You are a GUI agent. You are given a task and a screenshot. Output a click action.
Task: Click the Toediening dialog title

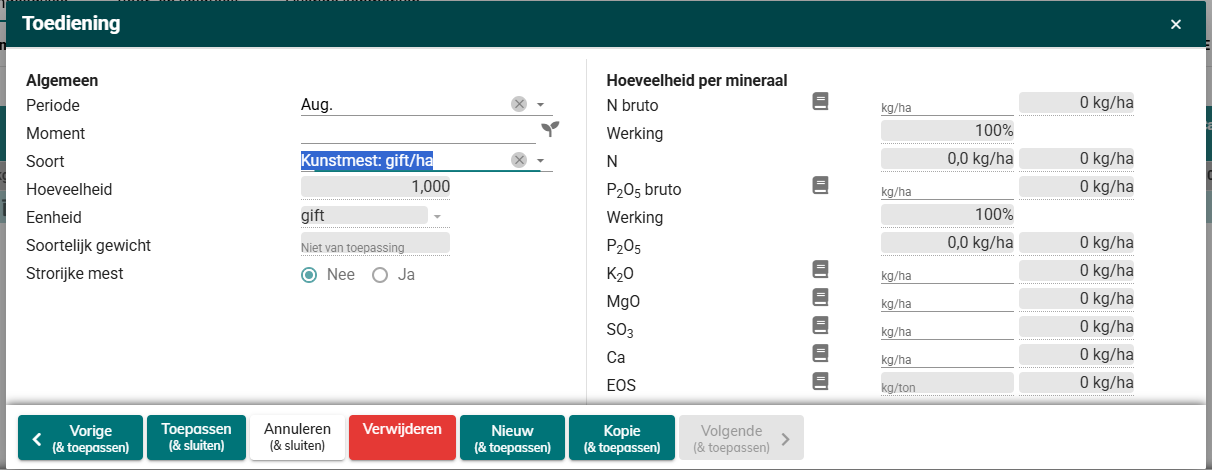point(71,23)
